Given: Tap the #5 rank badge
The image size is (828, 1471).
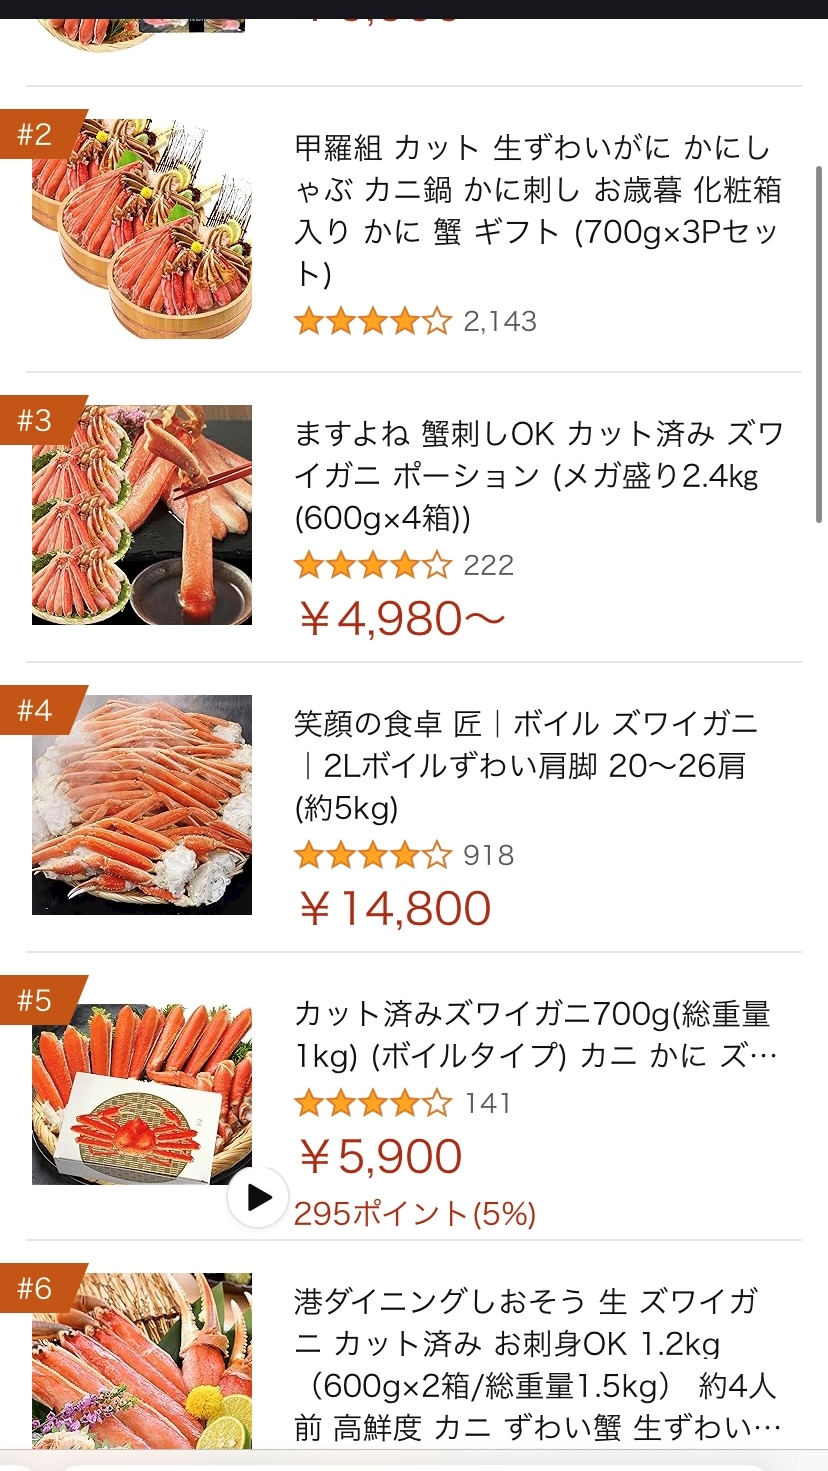Looking at the screenshot, I should [40, 1000].
